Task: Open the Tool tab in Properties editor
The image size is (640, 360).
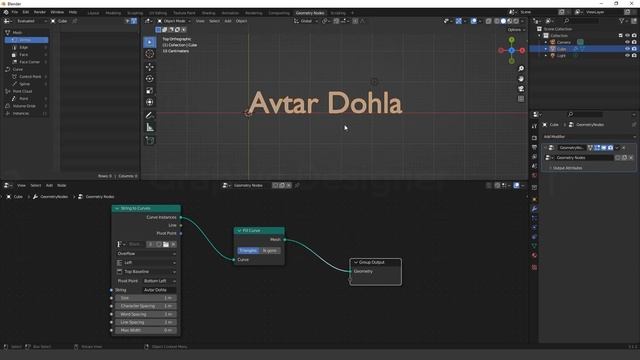Action: pos(534,127)
